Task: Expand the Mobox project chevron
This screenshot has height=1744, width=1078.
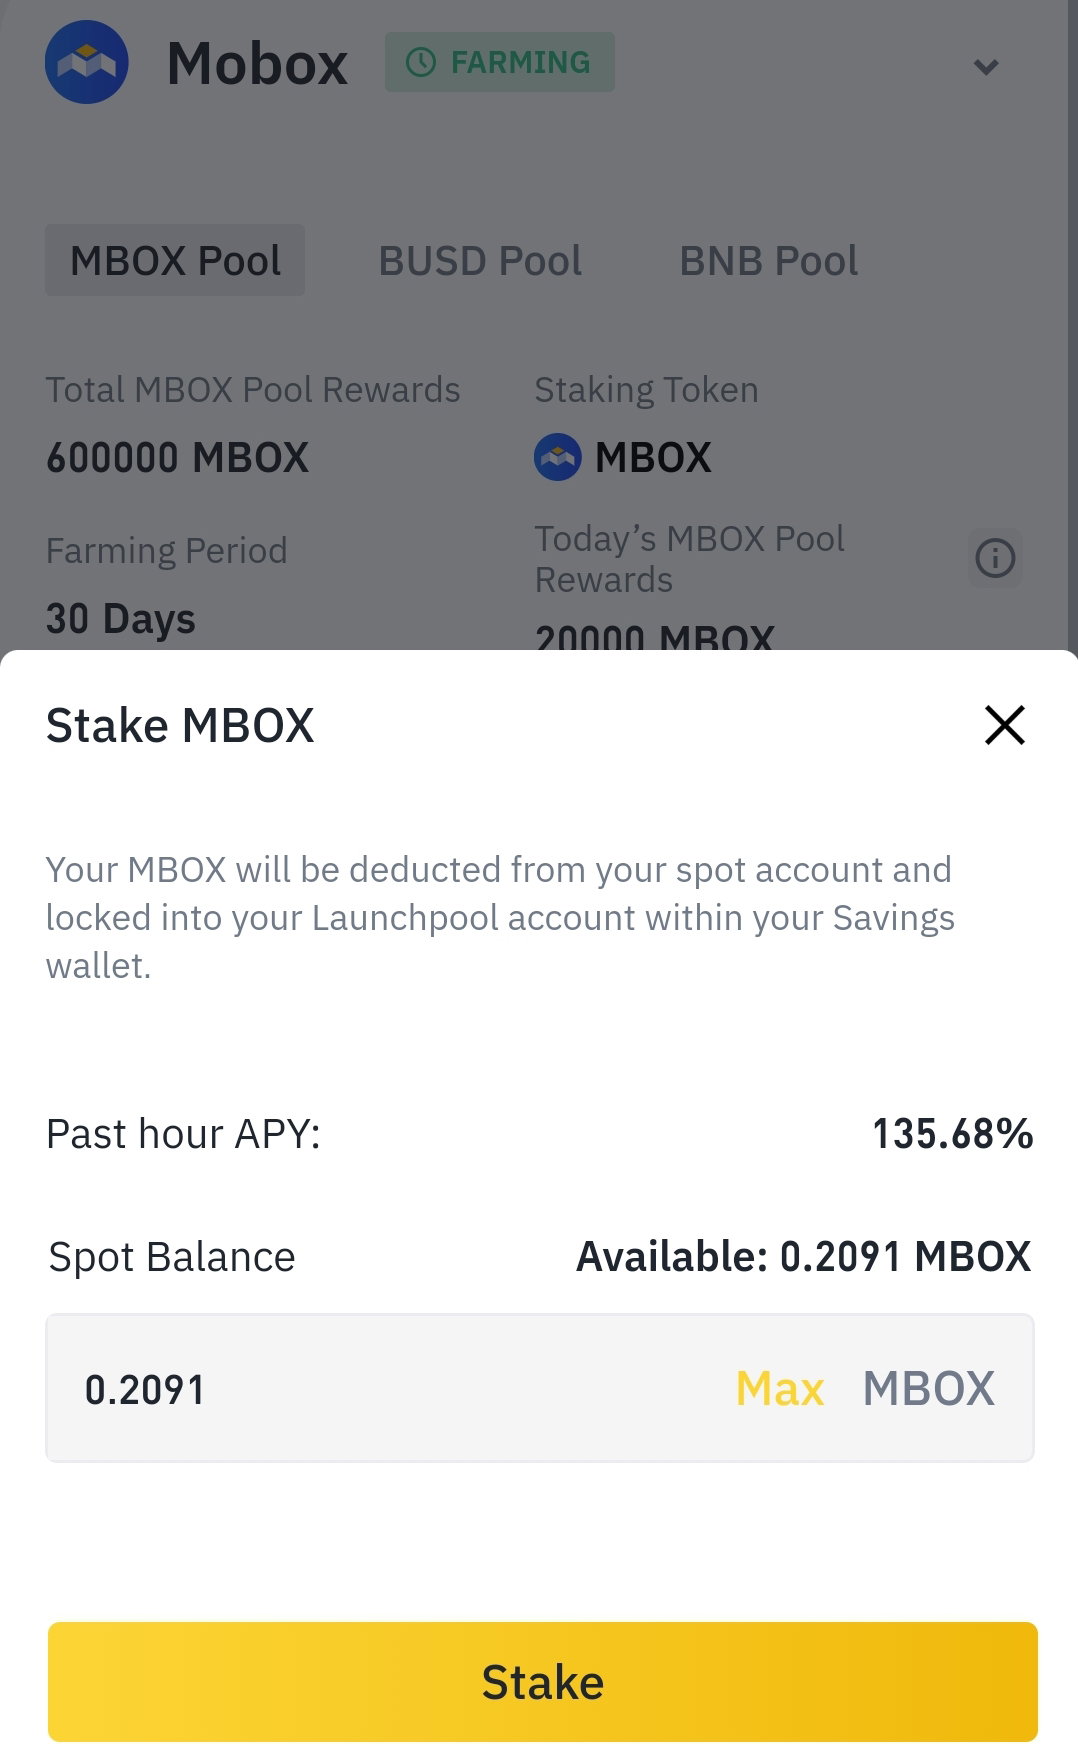Action: (986, 67)
